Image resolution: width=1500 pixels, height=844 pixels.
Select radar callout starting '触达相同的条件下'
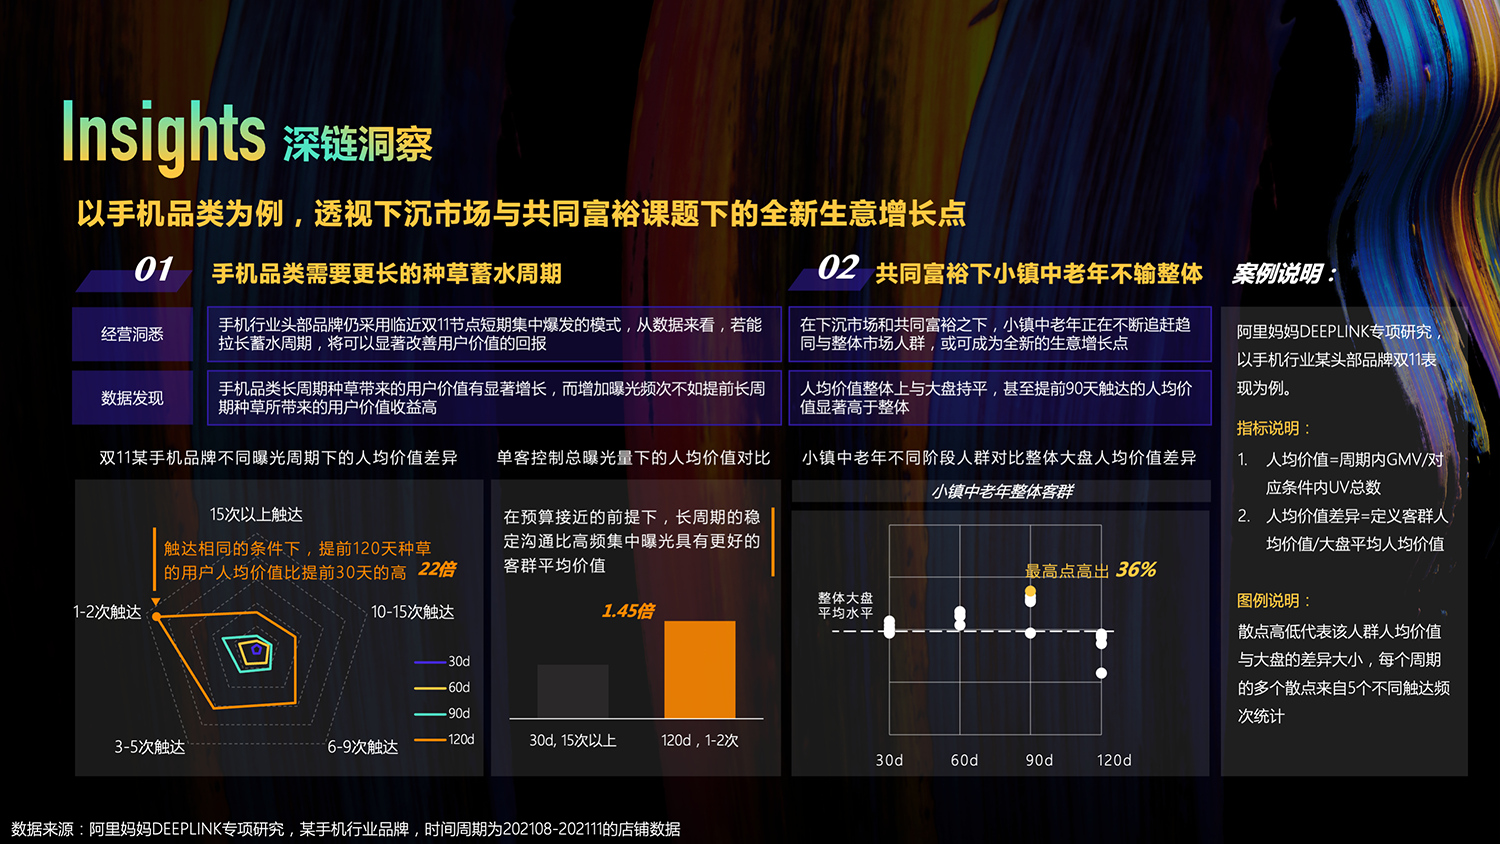point(297,560)
